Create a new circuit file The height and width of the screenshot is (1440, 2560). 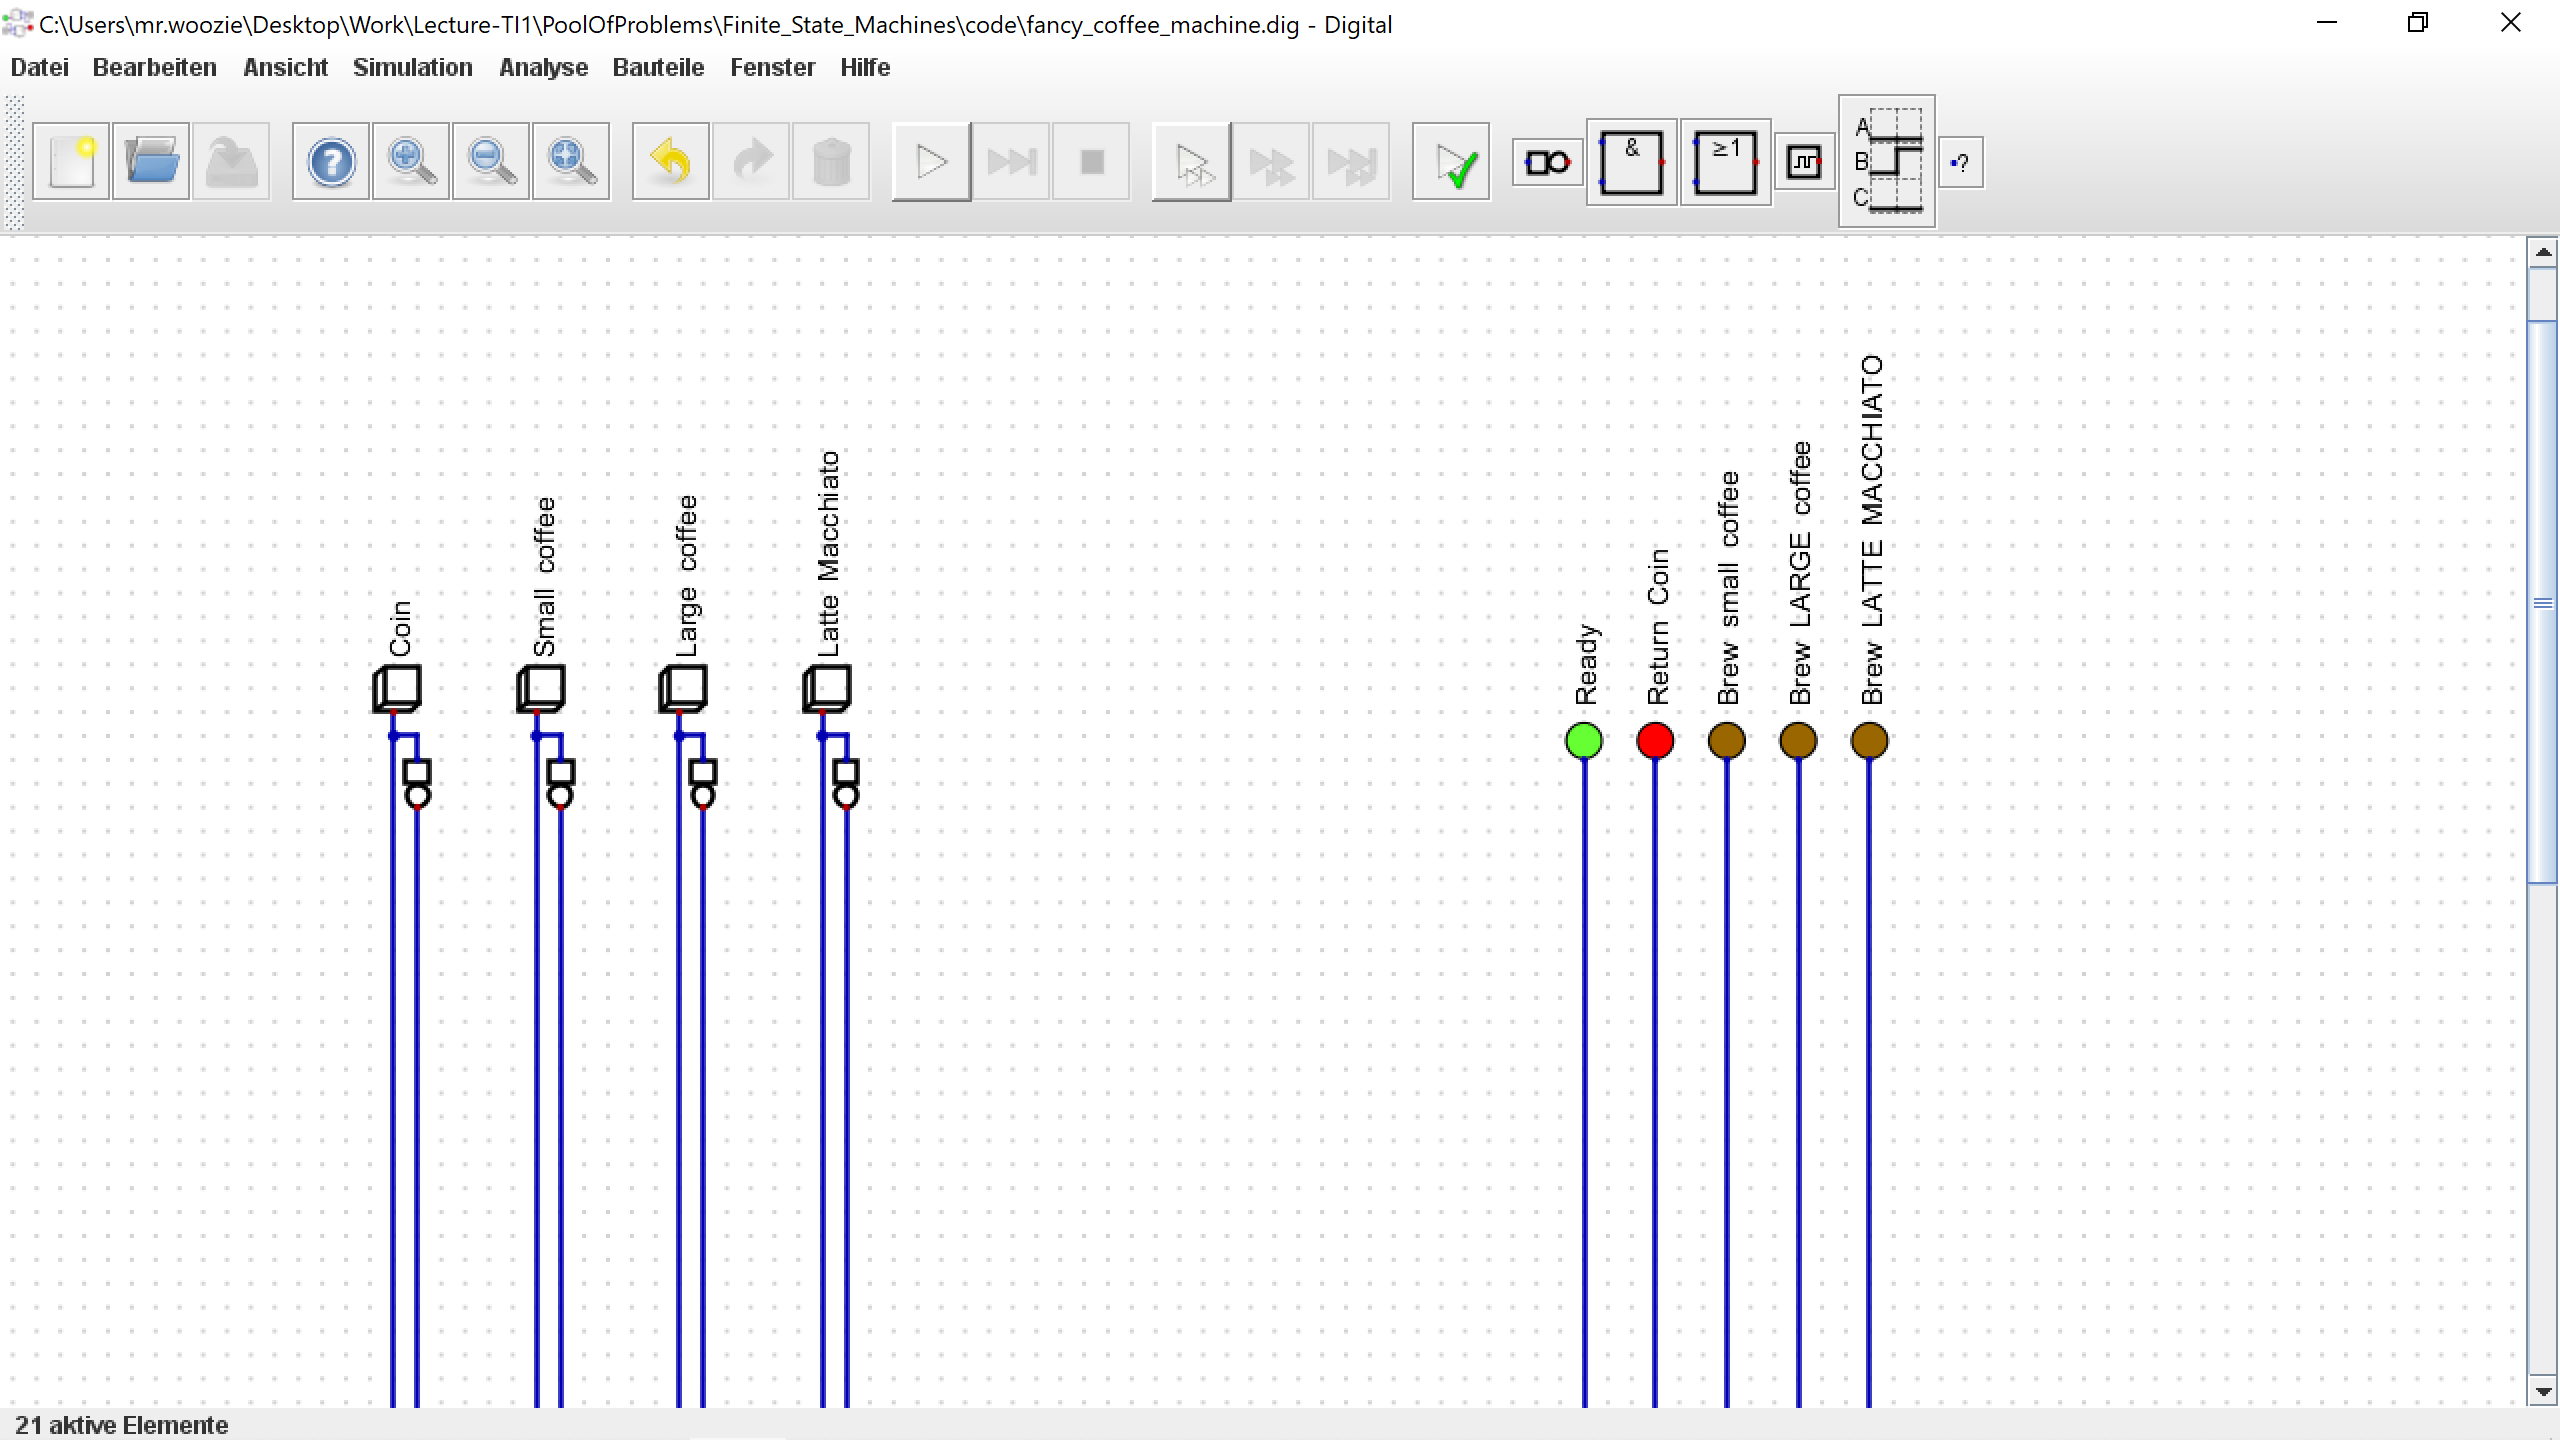coord(71,162)
